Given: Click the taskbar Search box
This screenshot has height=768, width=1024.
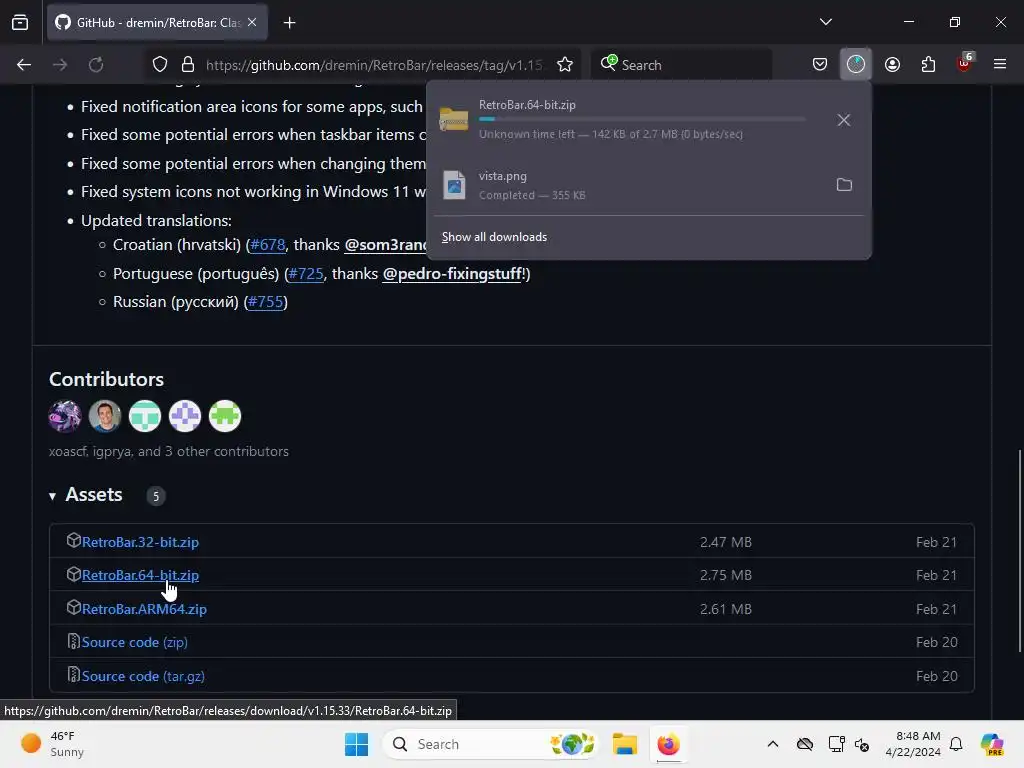Looking at the screenshot, I should [x=491, y=744].
